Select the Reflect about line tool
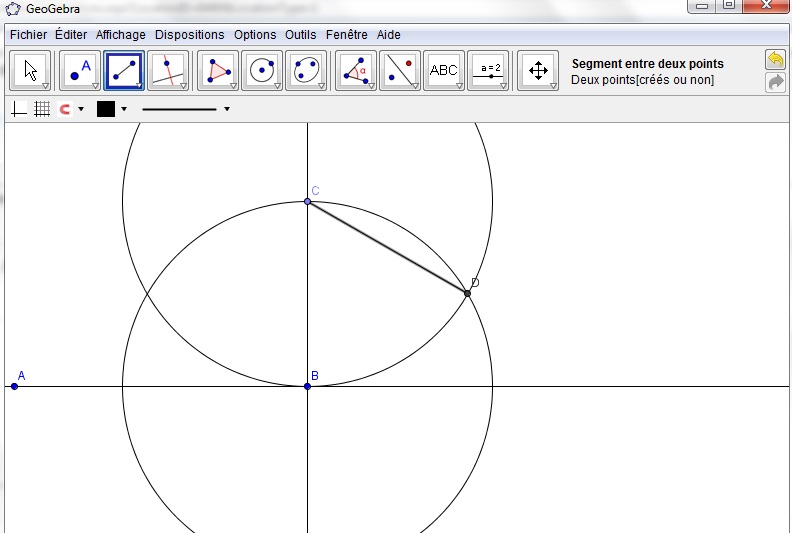 tap(399, 70)
